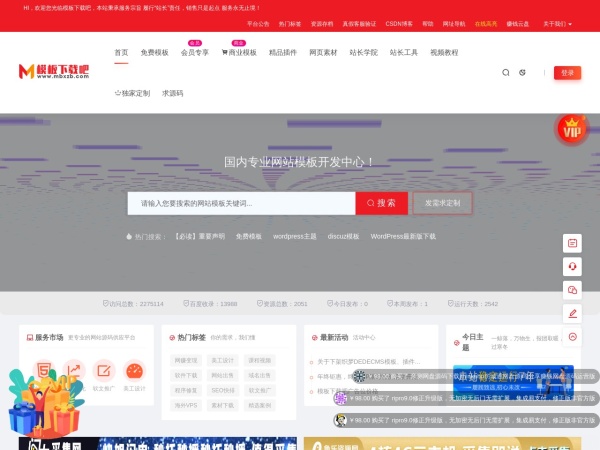Select the 课程视频 tag
This screenshot has width=600, height=450.
259,360
